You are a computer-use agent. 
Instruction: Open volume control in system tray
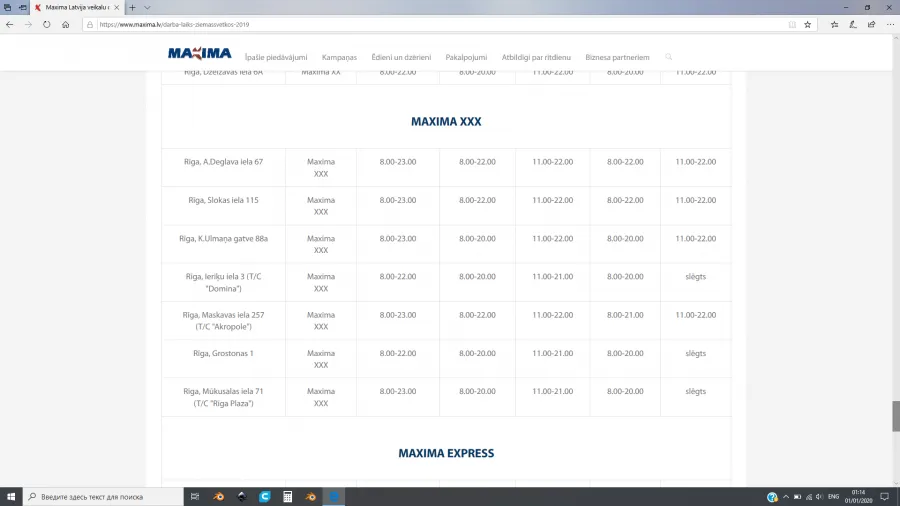[819, 497]
